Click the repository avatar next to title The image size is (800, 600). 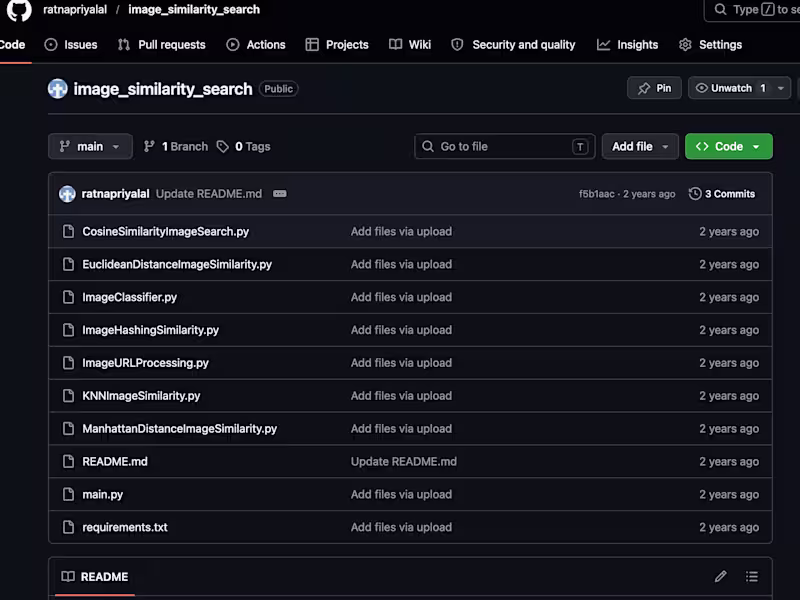(x=58, y=89)
